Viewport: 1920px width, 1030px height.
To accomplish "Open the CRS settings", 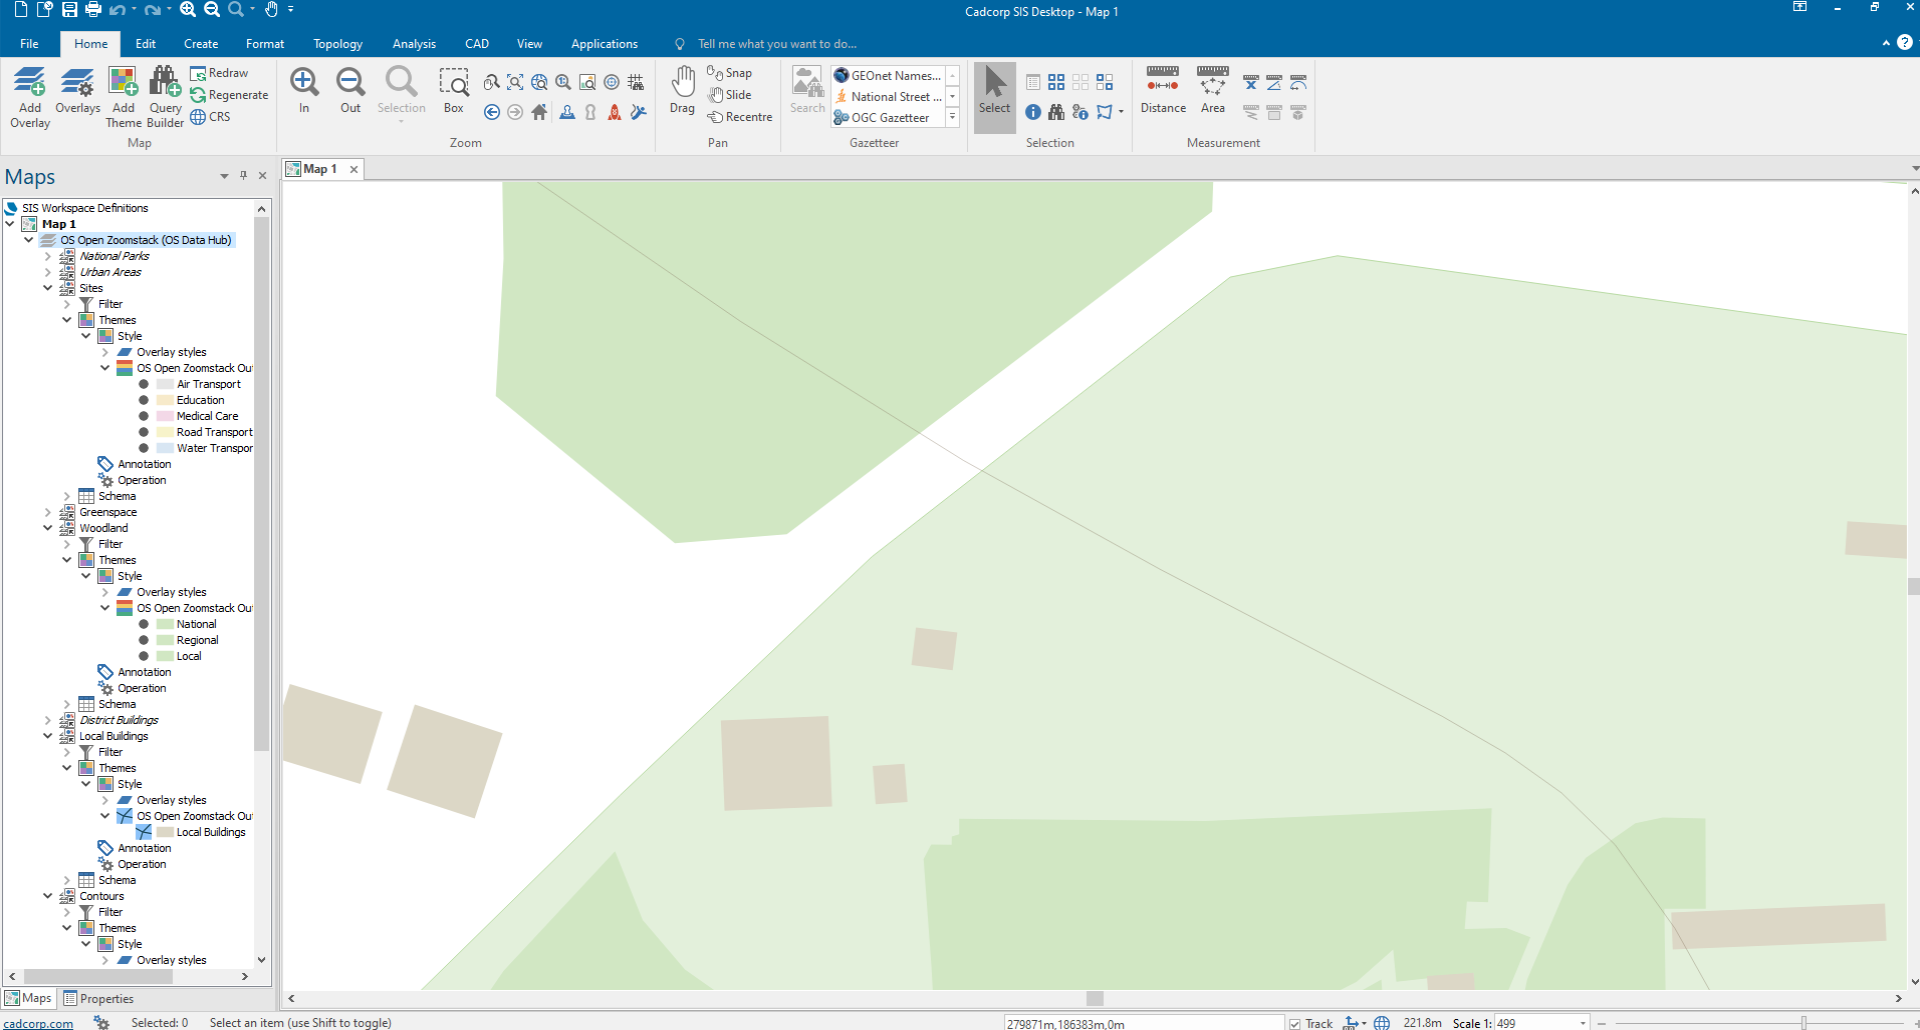I will click(210, 117).
